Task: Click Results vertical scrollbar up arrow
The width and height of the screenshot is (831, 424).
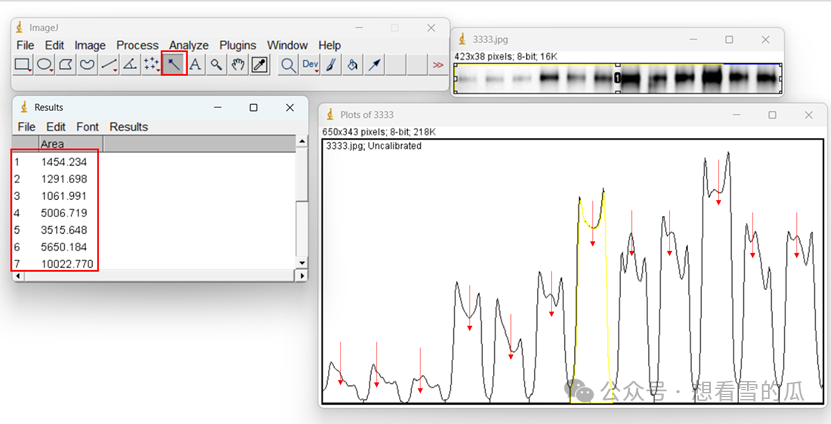Action: [x=302, y=141]
